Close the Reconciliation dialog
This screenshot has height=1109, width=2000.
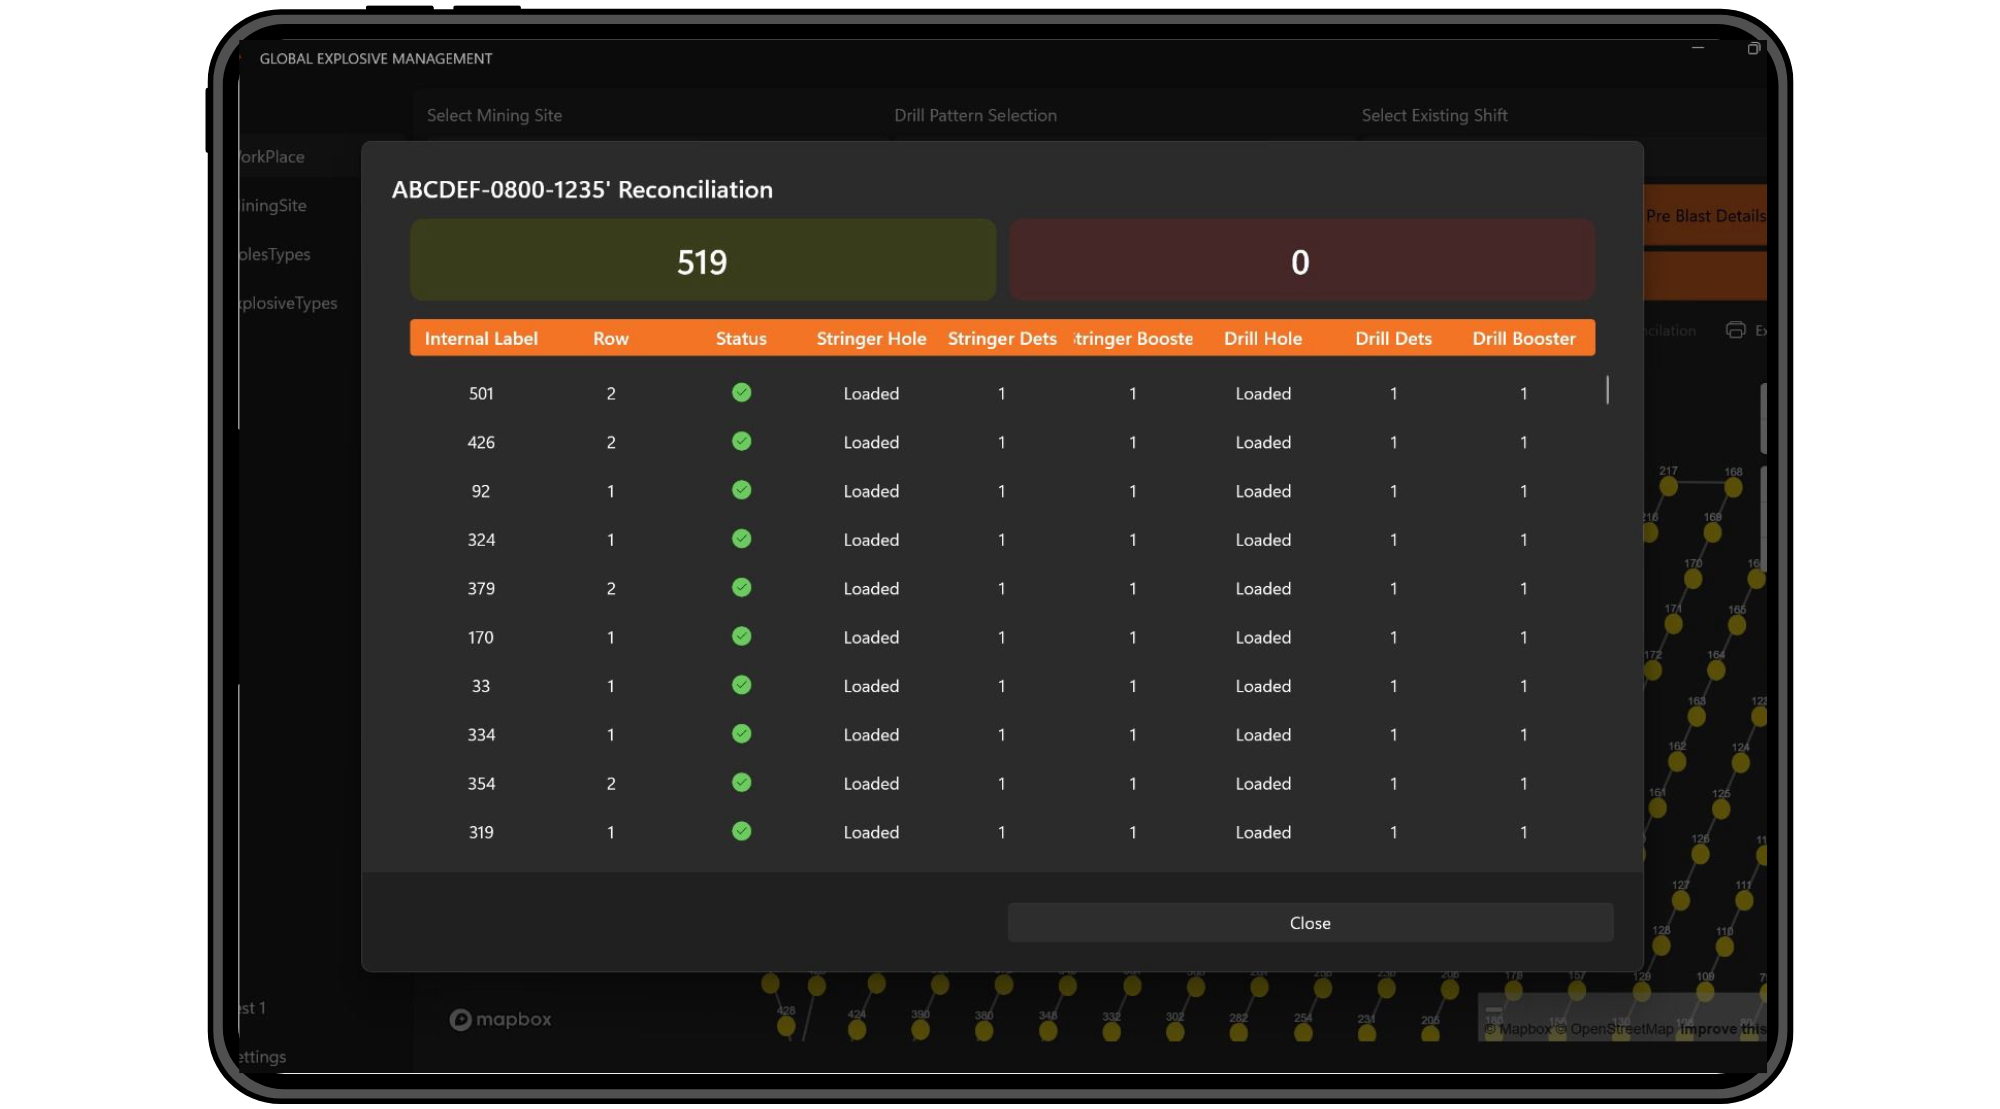[1310, 922]
